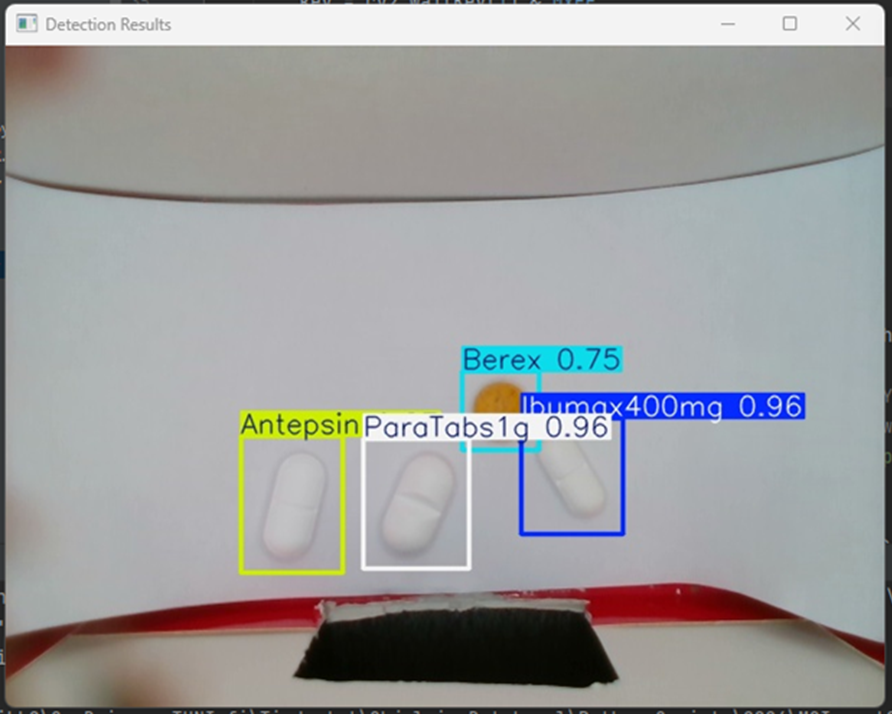Click the Detection Results window icon

point(29,24)
